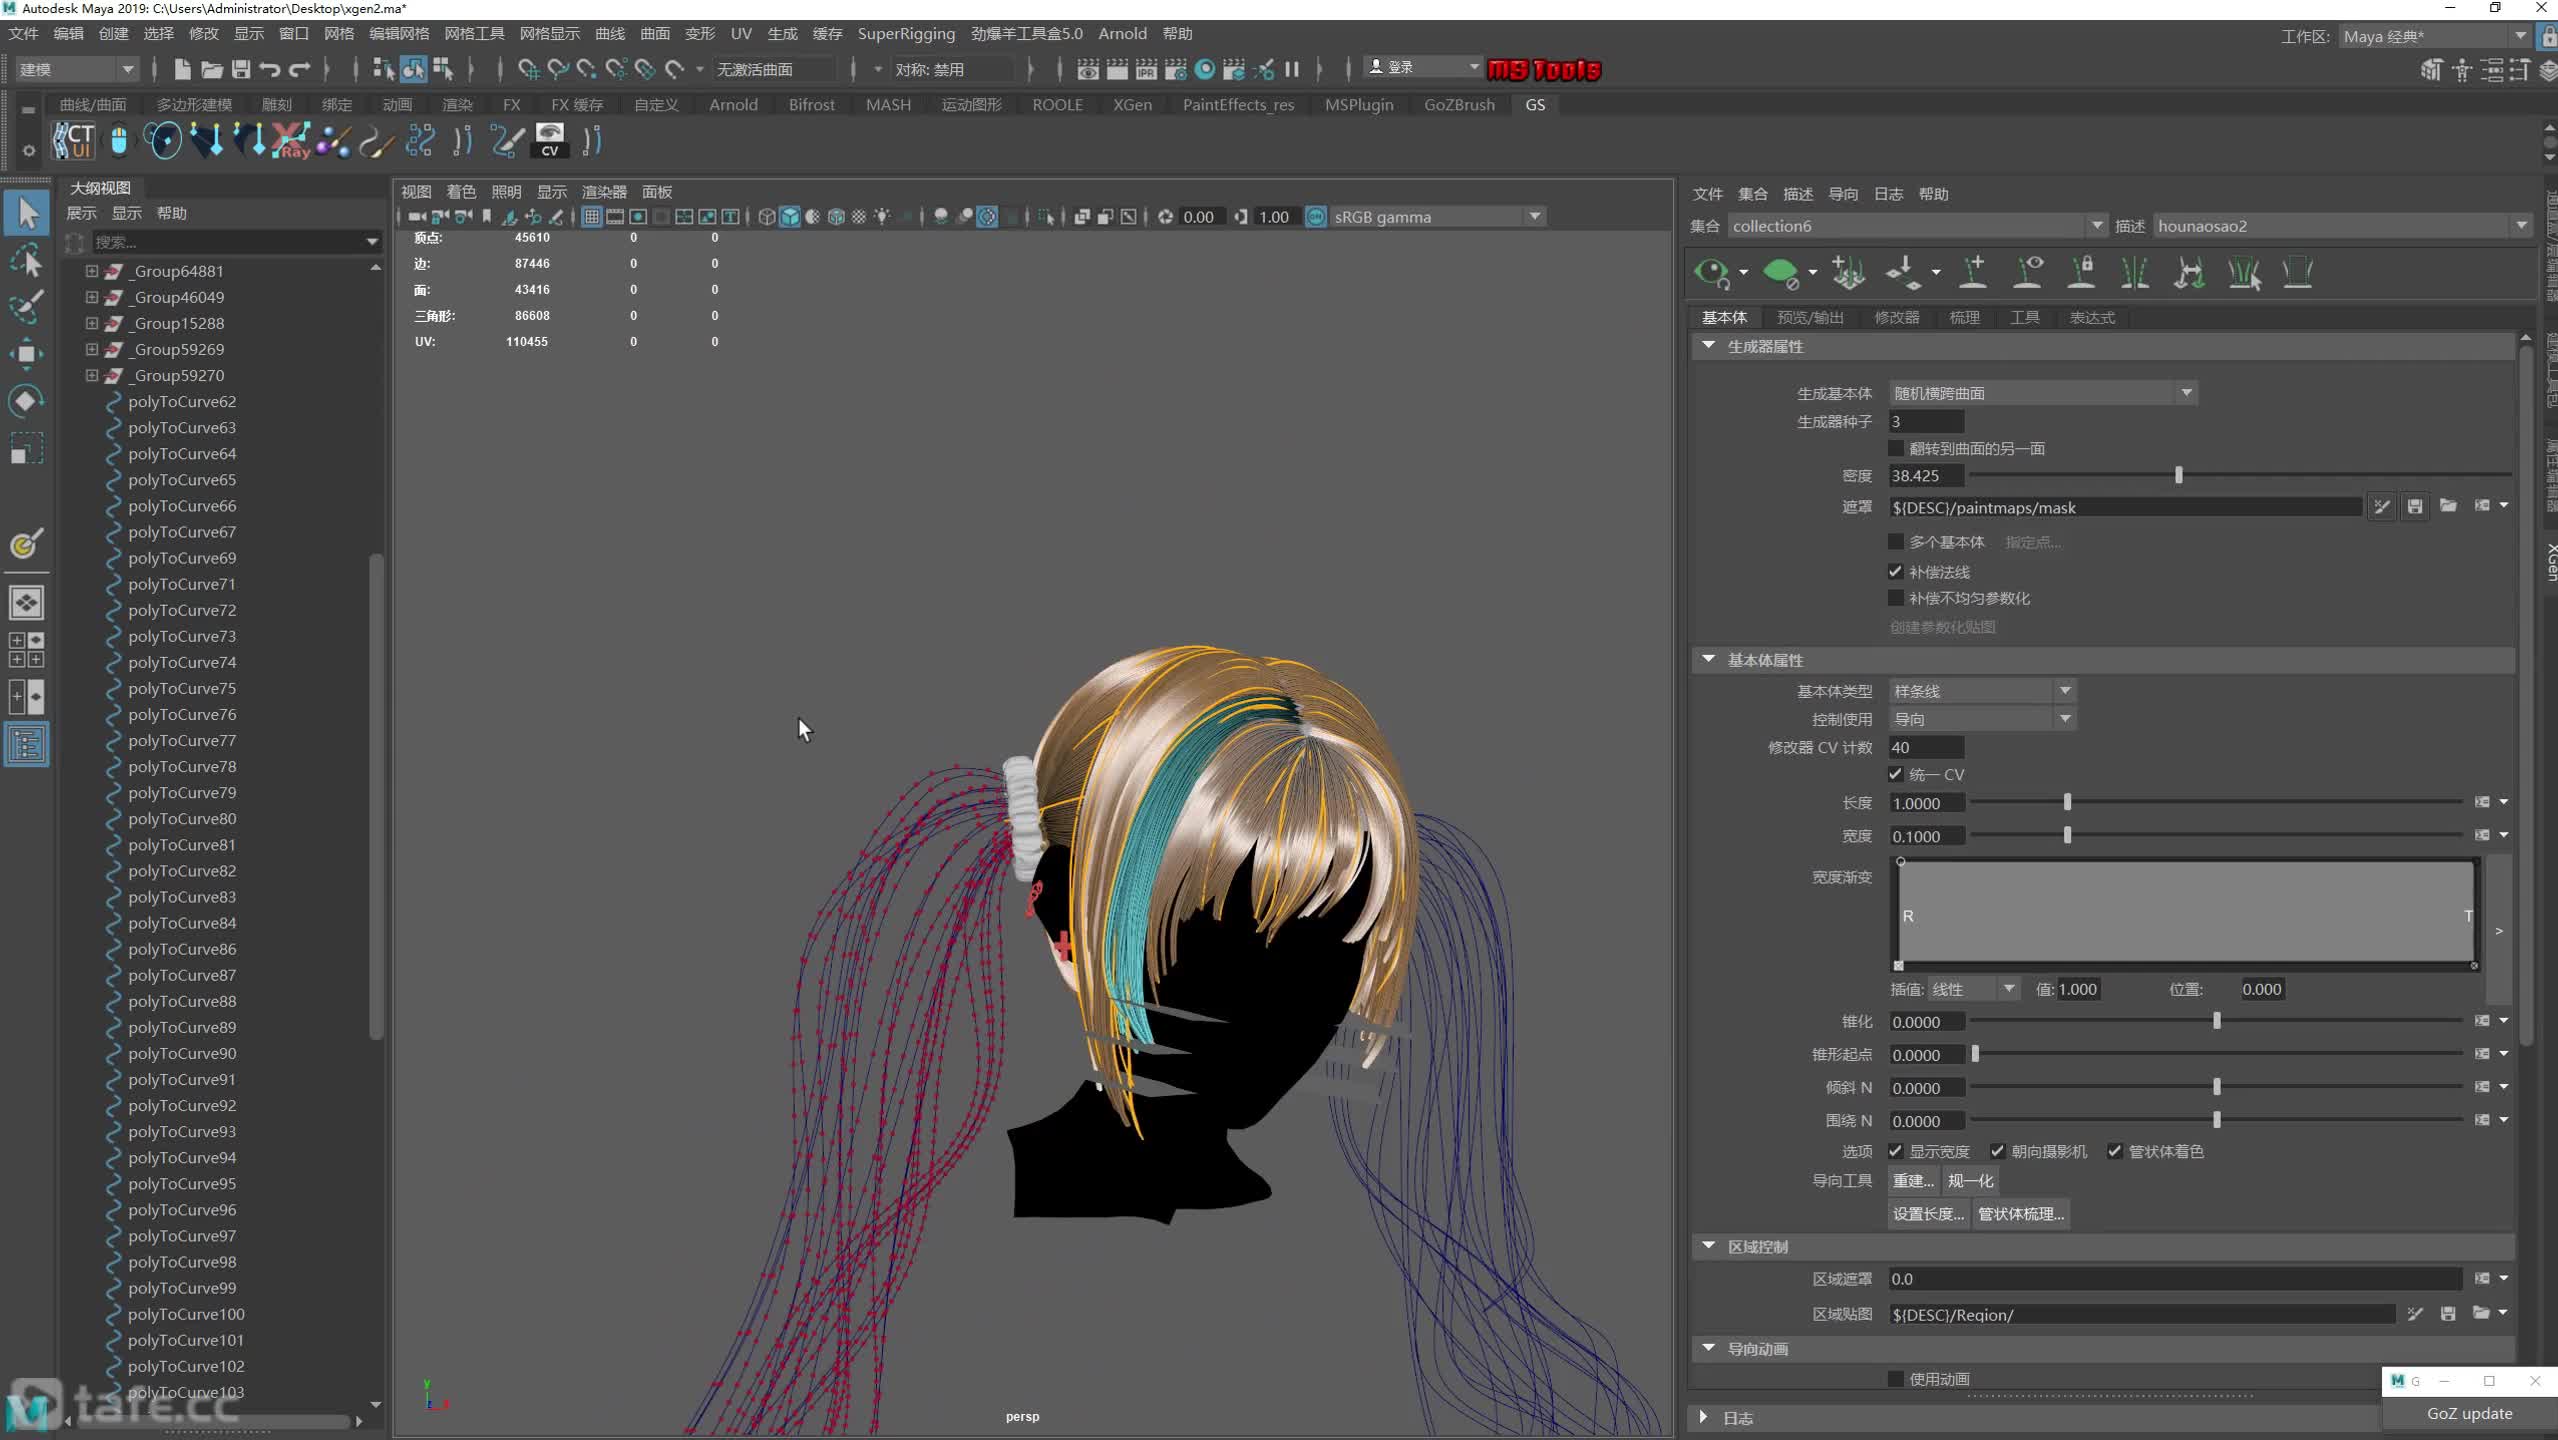Viewport: 2558px width, 1440px height.
Task: Open the GS CurveTools UI shelf icon
Action: pyautogui.click(x=74, y=141)
